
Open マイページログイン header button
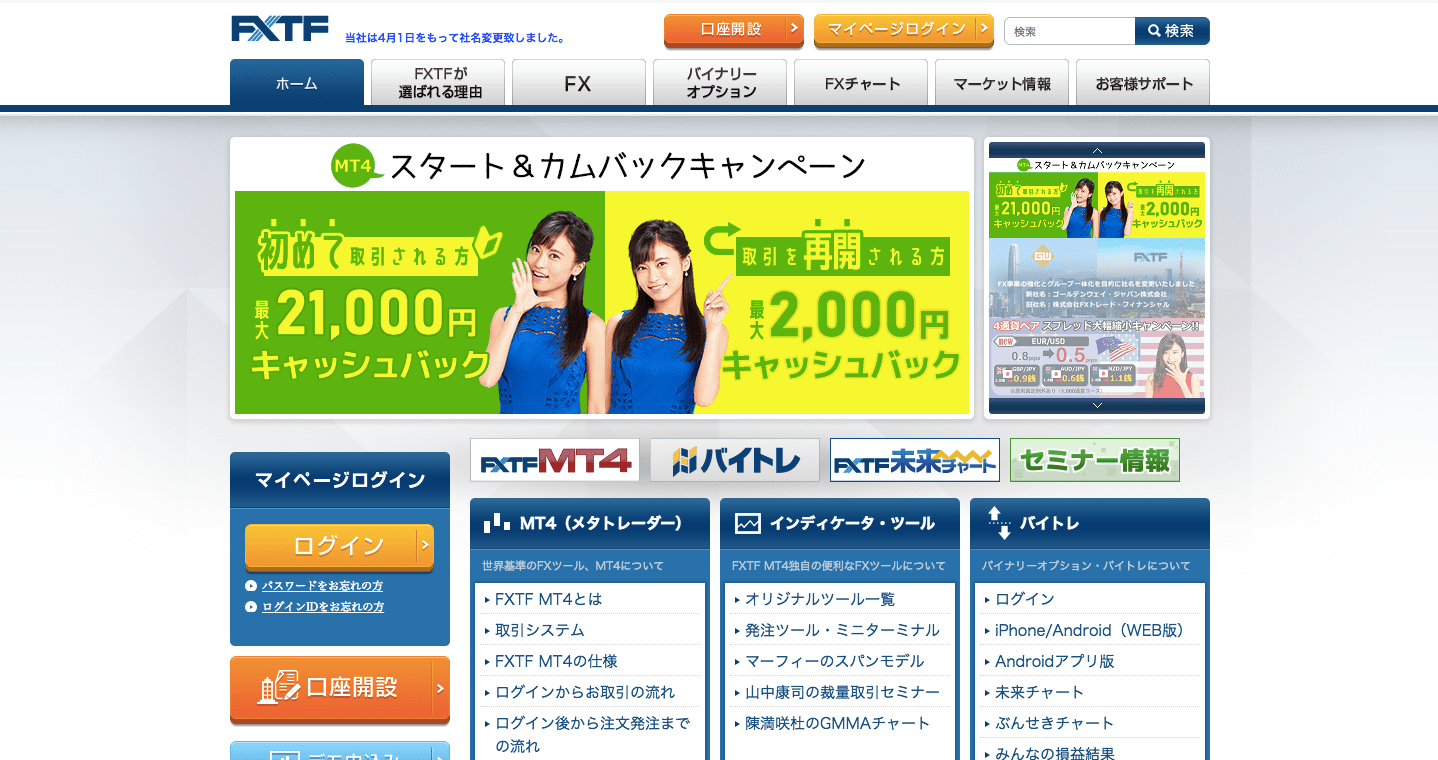[903, 30]
